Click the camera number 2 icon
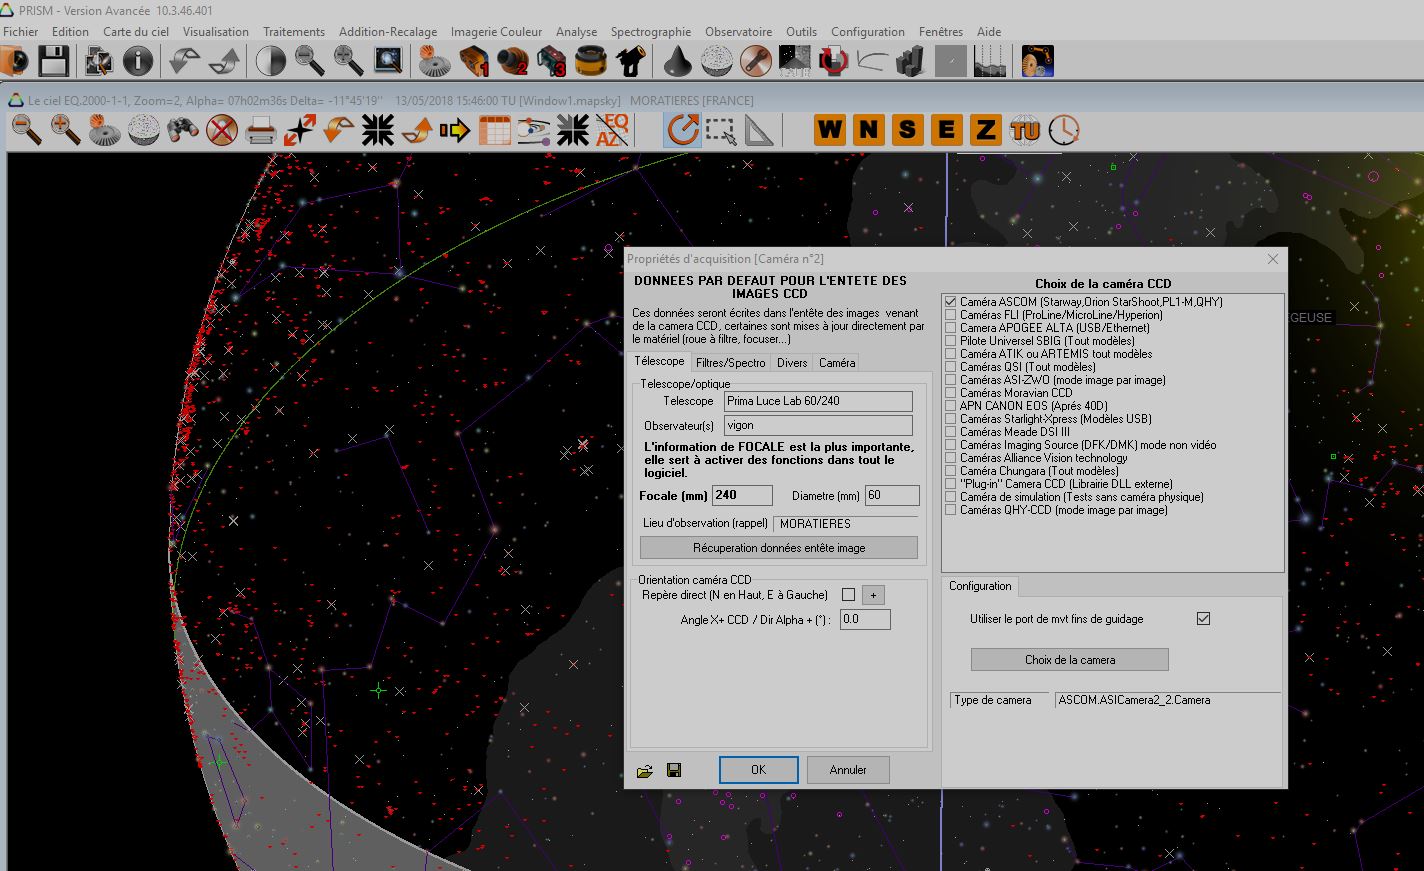Image resolution: width=1424 pixels, height=871 pixels. point(513,62)
